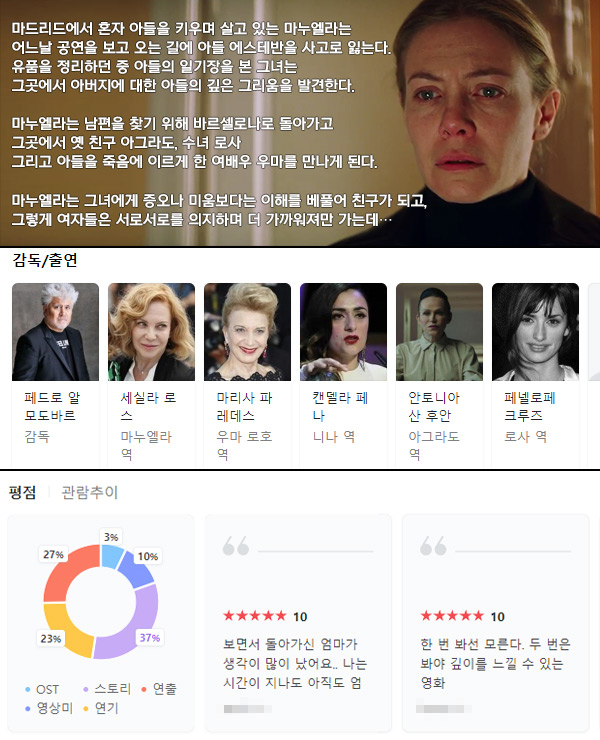Toggle the 스토리 legend item
The image size is (600, 740).
pyautogui.click(x=107, y=689)
